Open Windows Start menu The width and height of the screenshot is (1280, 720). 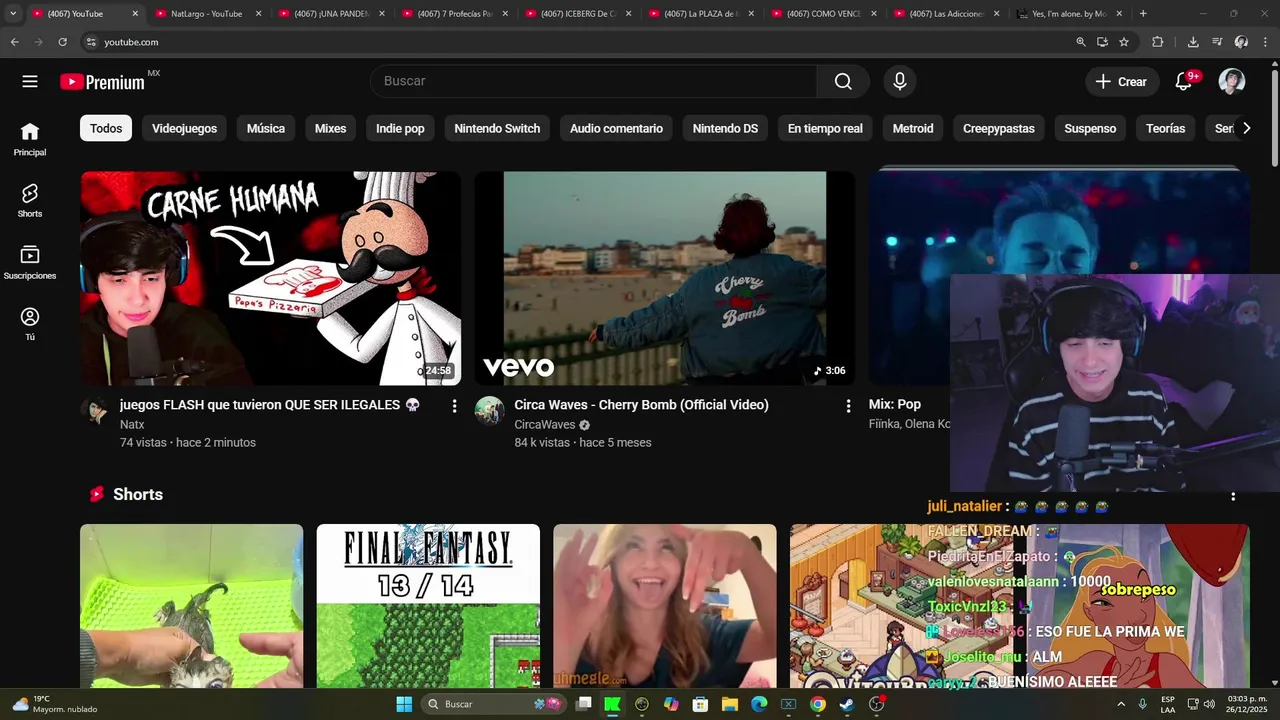[x=404, y=704]
